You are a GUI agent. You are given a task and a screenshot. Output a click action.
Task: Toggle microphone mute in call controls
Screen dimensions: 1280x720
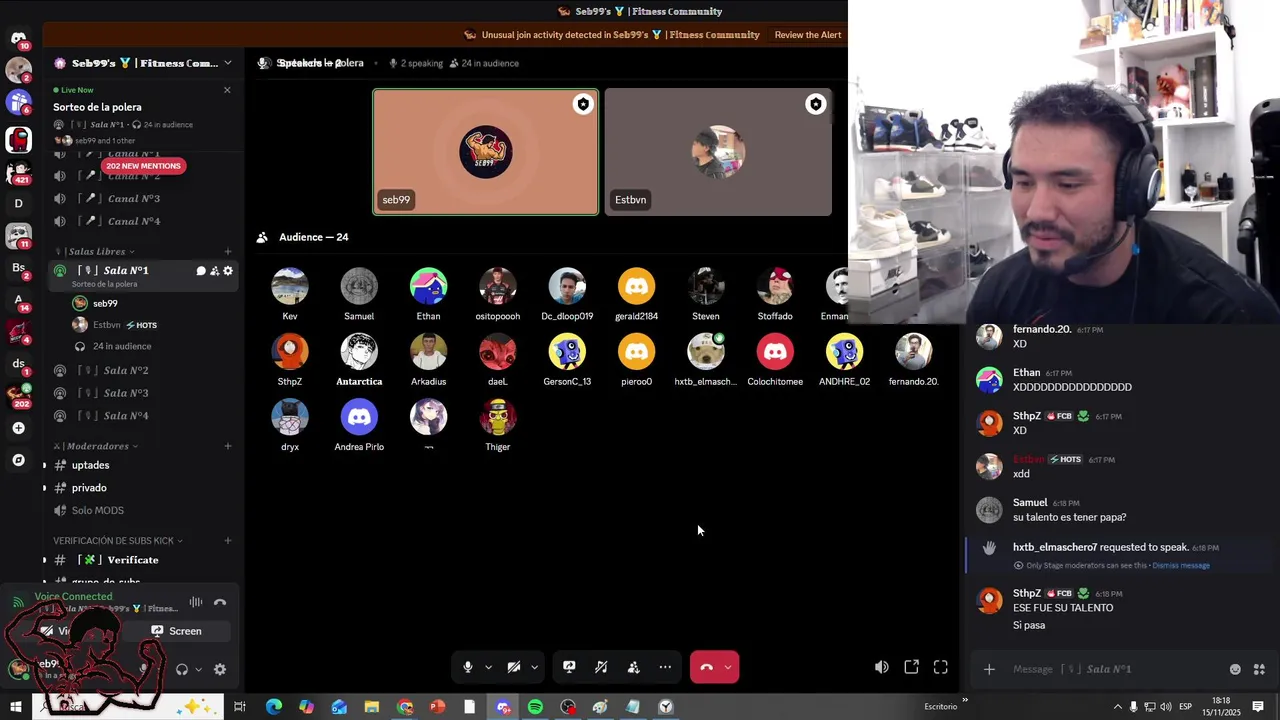(x=467, y=667)
